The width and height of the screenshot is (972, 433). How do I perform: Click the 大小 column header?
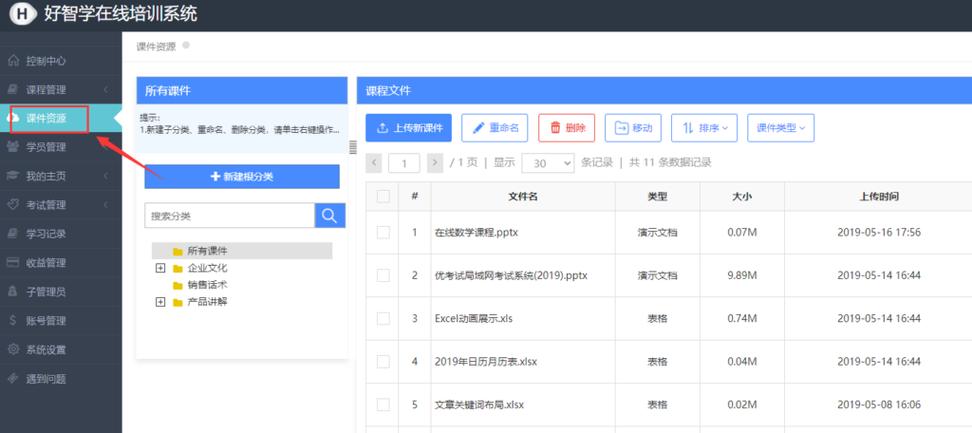pos(741,197)
